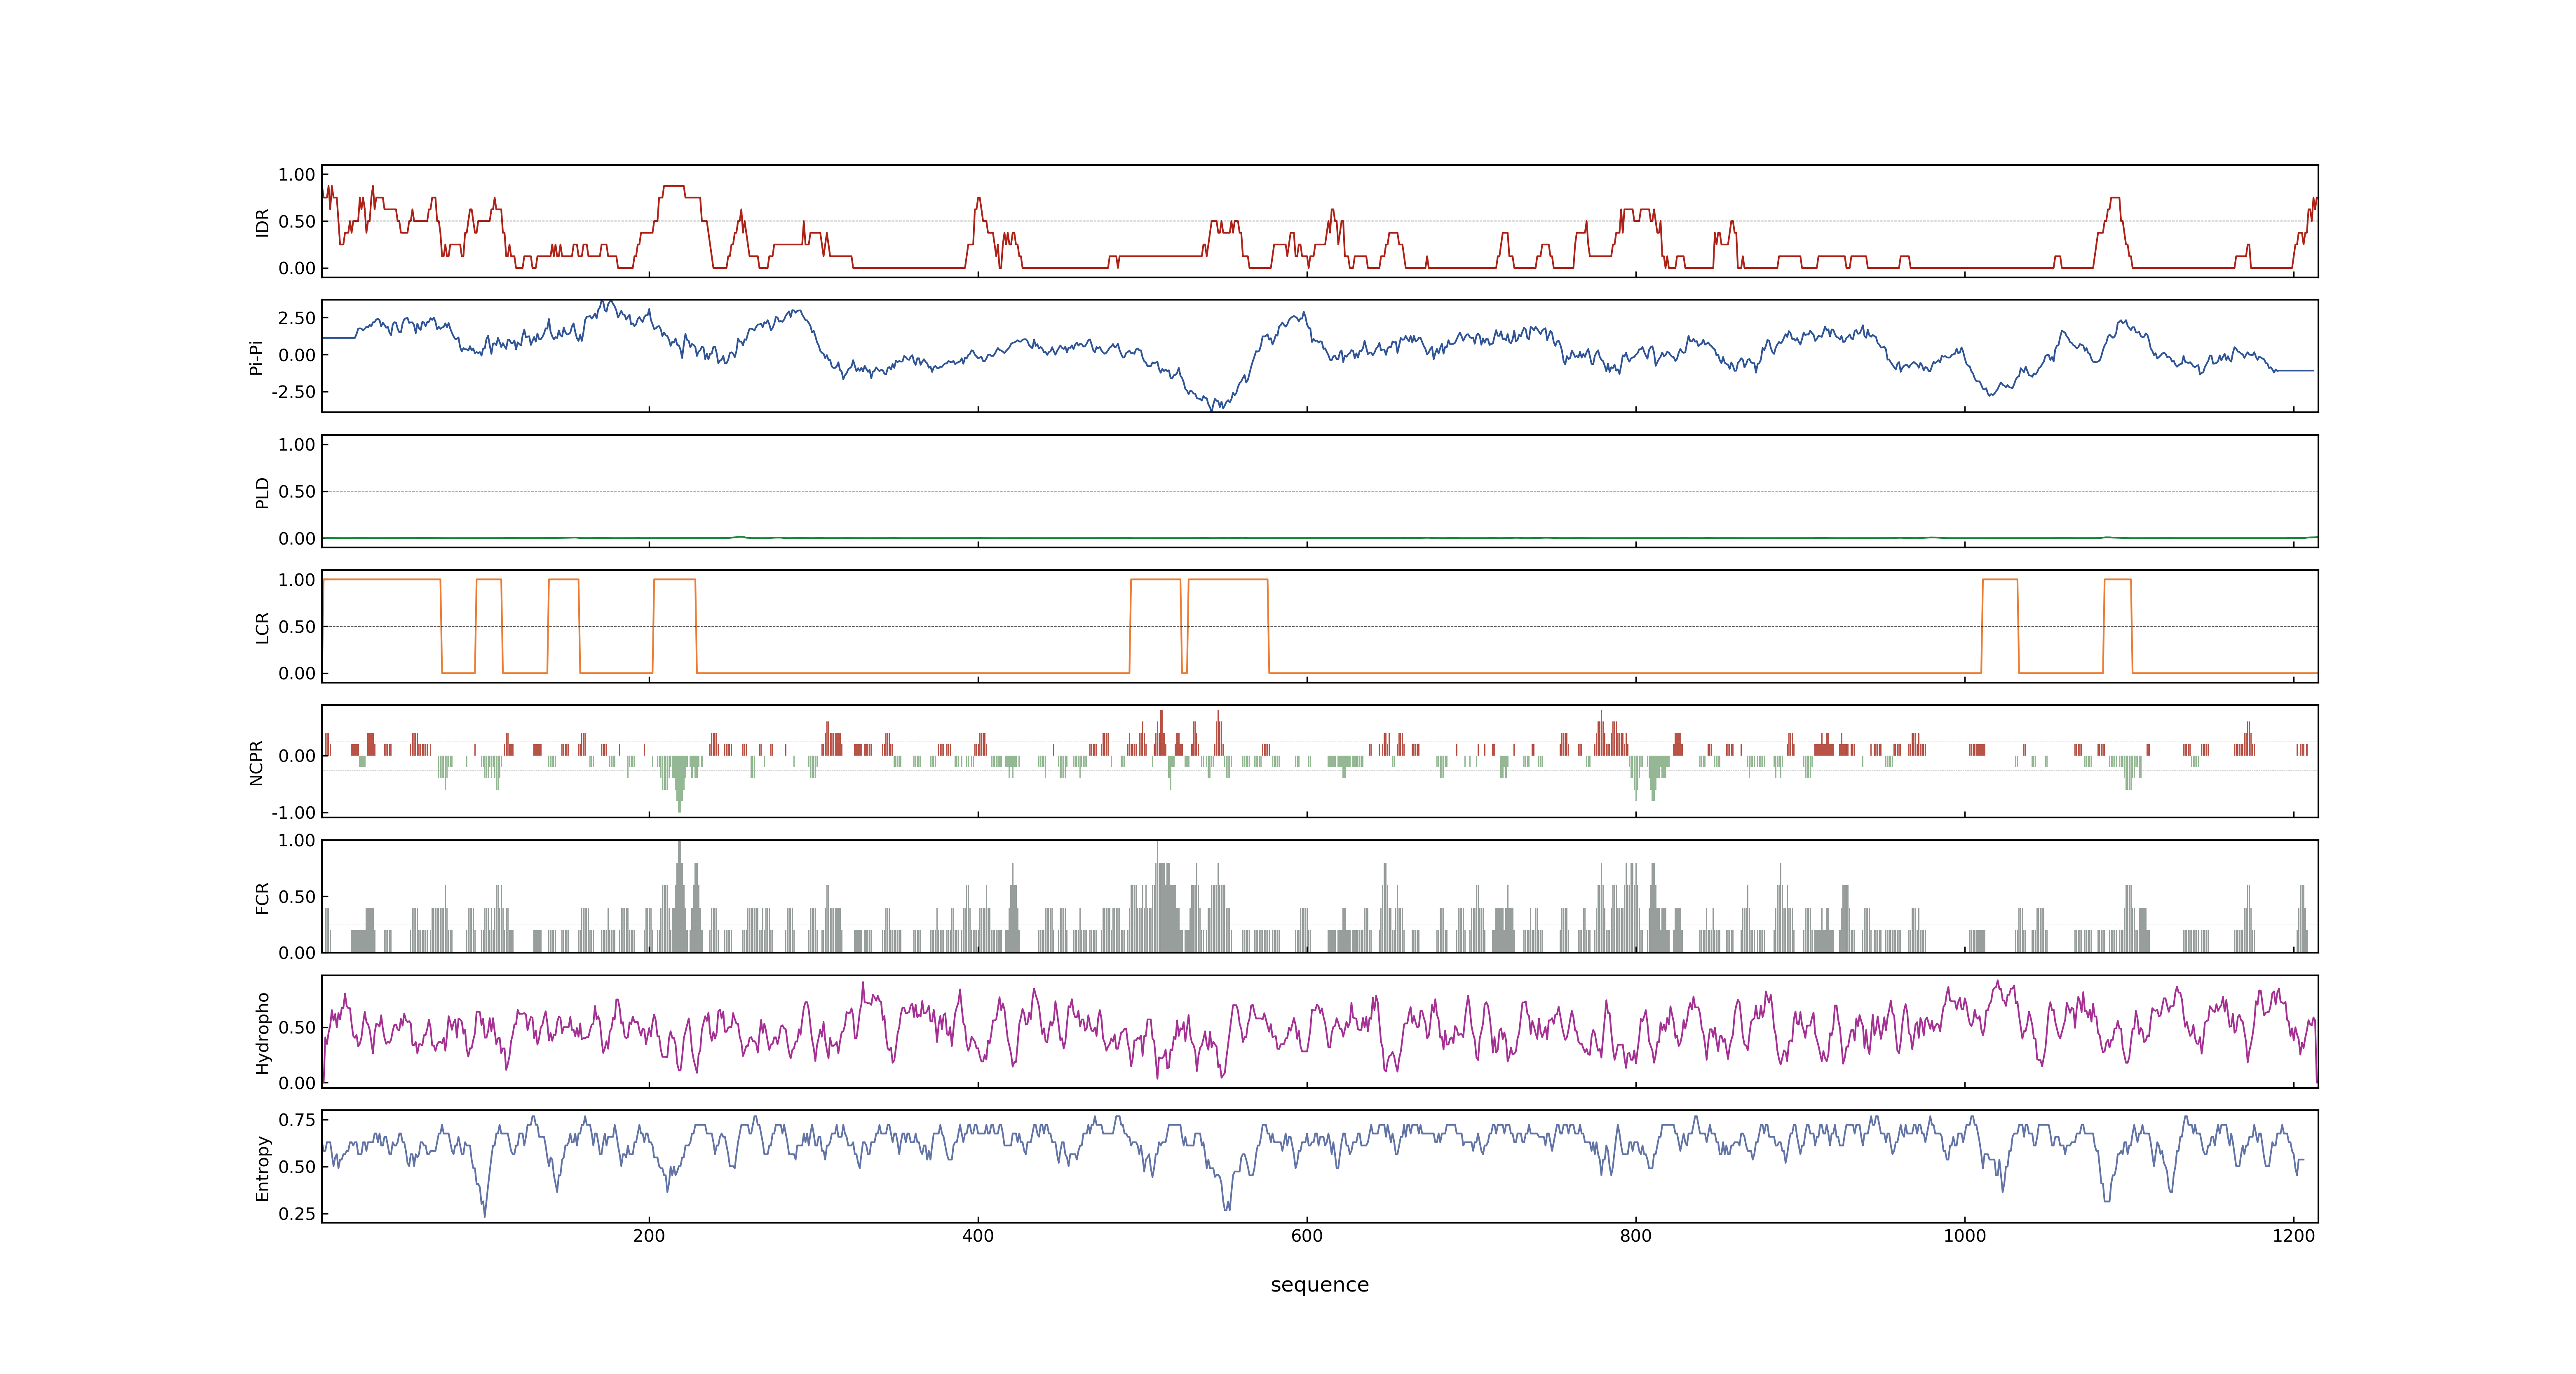Click the 1.00 tick of PLD panel
This screenshot has width=2576, height=1374.
point(297,445)
